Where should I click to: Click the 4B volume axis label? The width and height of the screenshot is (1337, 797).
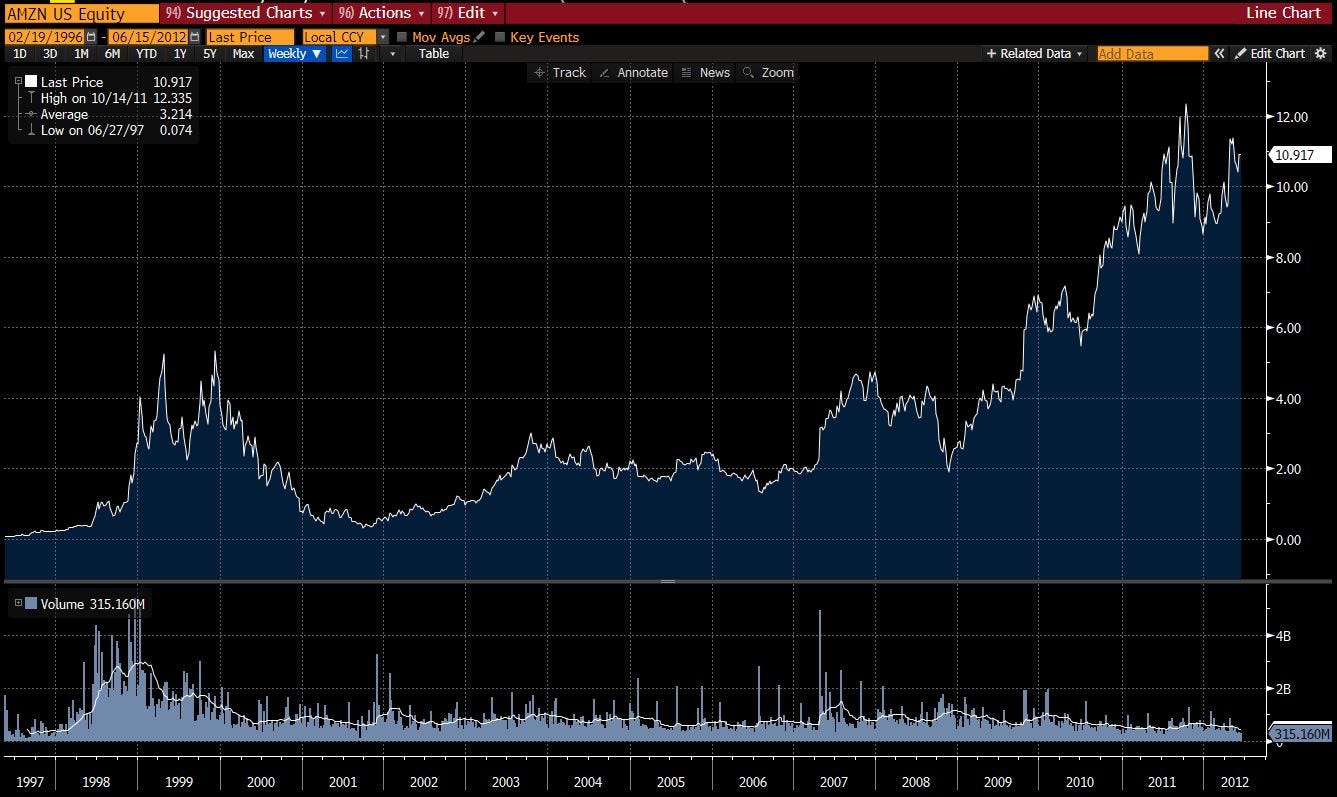(1282, 635)
